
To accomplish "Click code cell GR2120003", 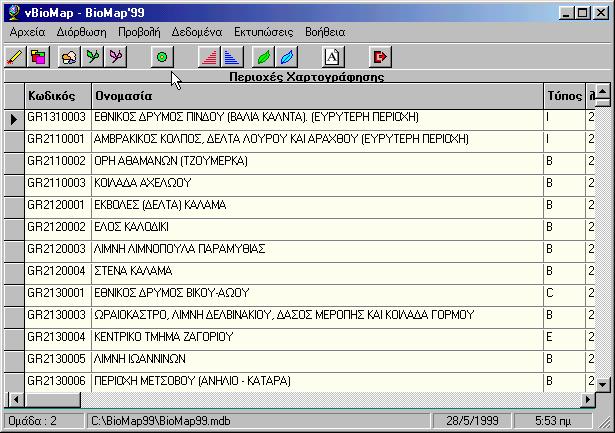I will pos(58,251).
